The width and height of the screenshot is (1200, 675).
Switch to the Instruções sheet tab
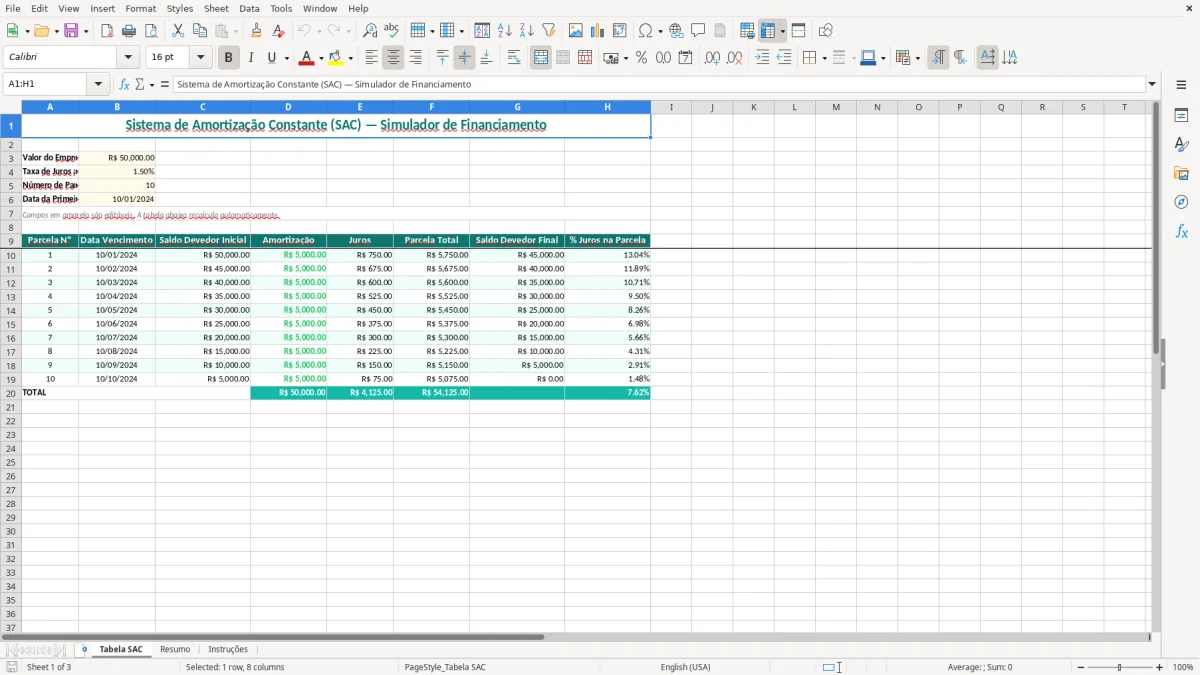tap(228, 649)
